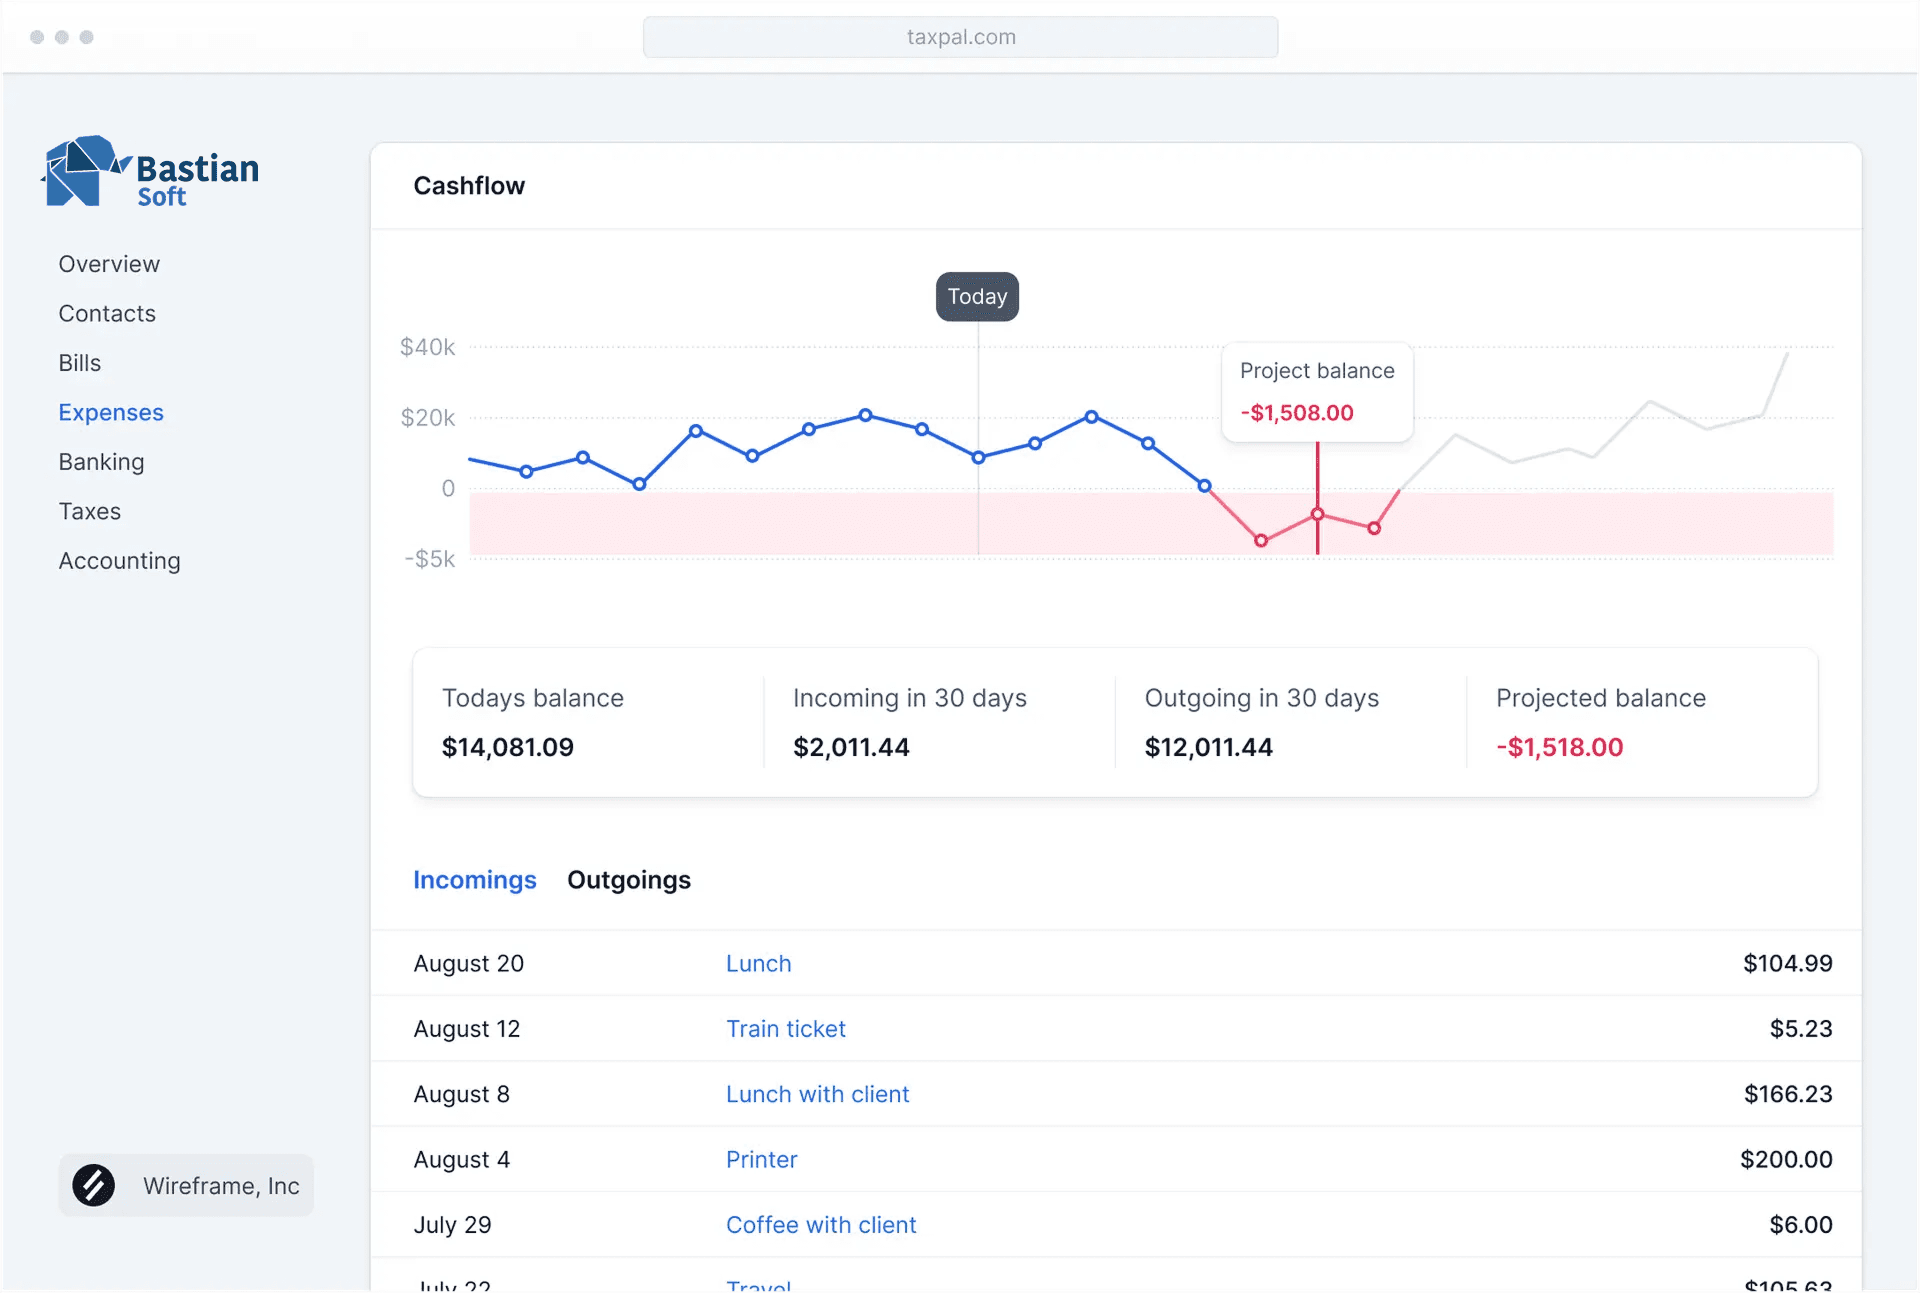1920x1293 pixels.
Task: Open Bills from the sidebar
Action: point(80,363)
